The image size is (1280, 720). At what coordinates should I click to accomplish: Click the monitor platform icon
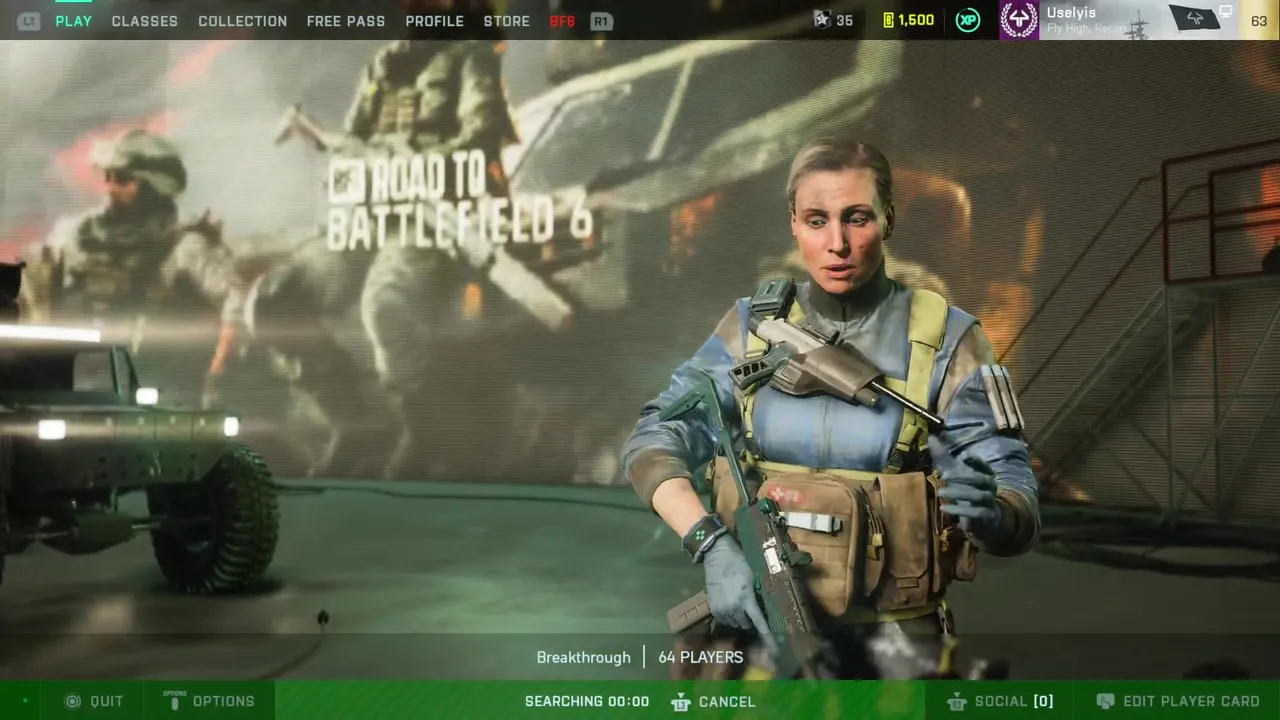point(1226,12)
